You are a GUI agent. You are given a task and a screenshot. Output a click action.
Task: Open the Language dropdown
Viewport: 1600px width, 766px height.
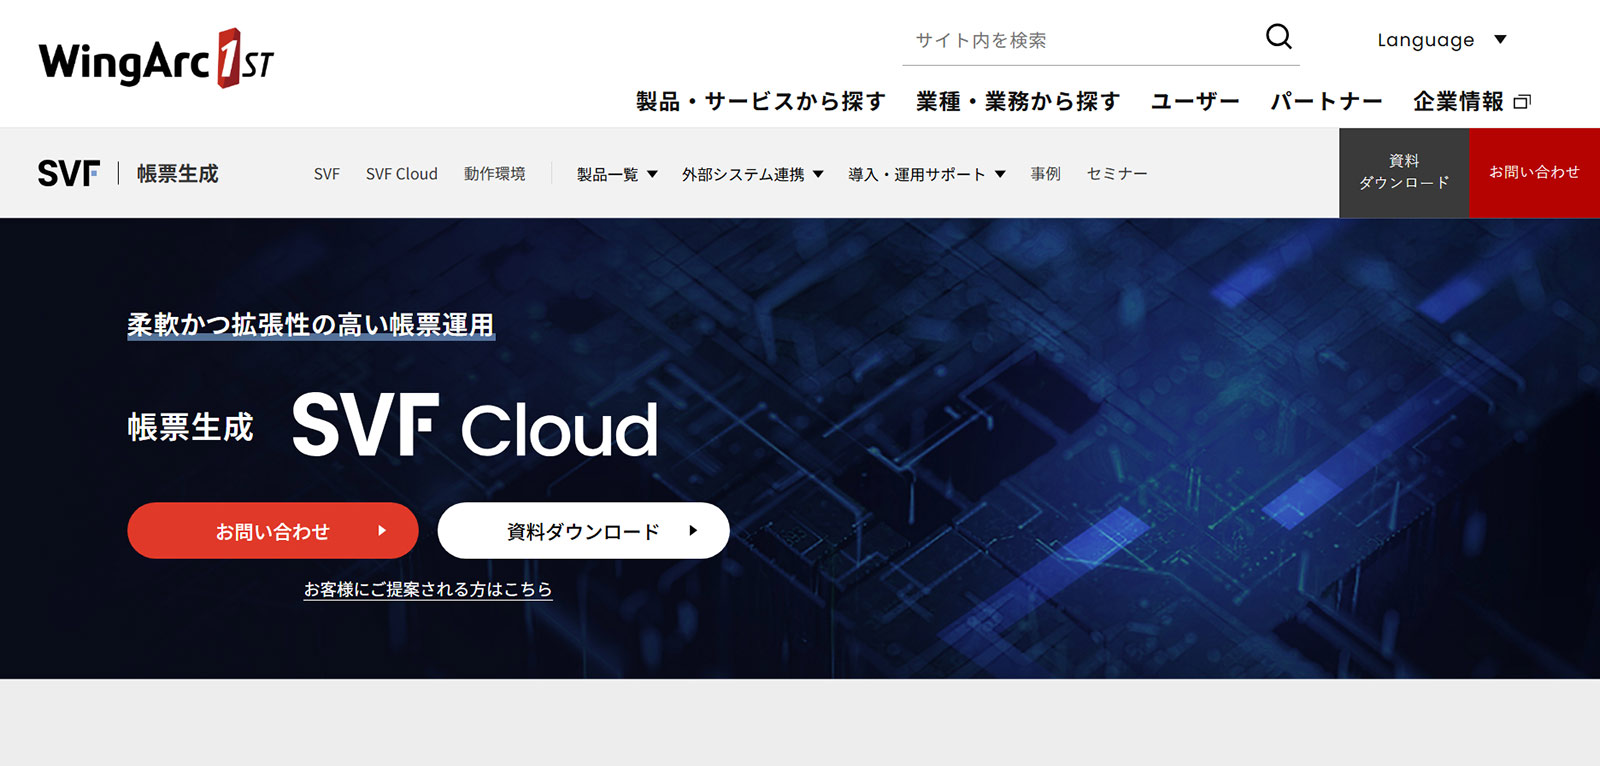coord(1441,40)
